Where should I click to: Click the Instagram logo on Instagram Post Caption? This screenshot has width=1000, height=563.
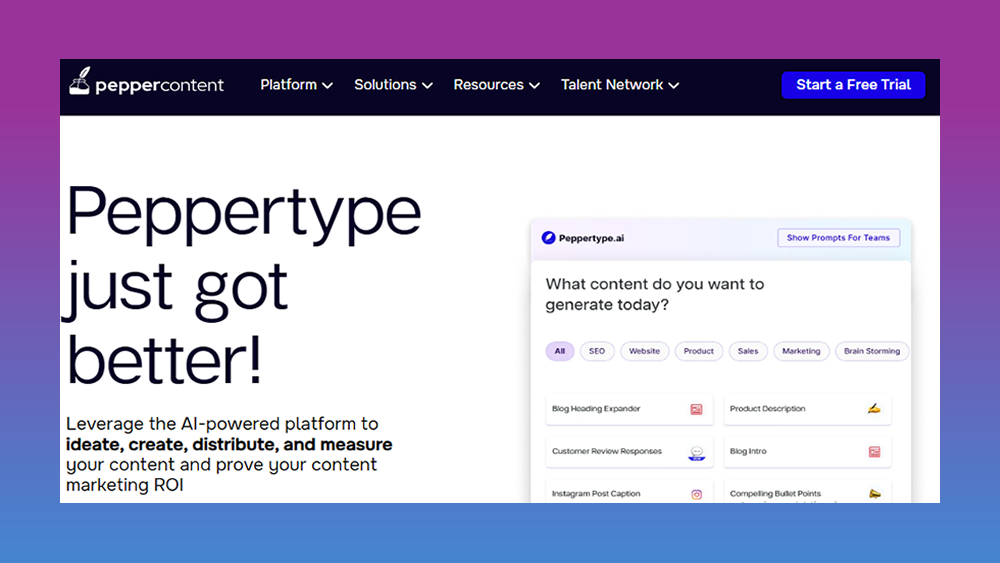pyautogui.click(x=696, y=494)
